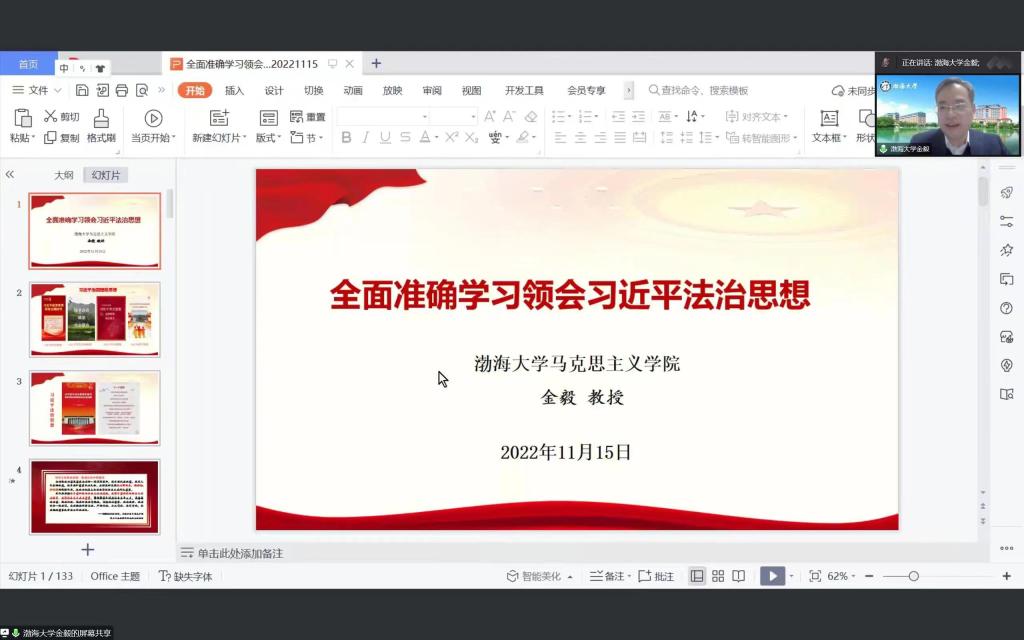Click the print icon in quick access bar
1024x640 pixels.
click(x=121, y=90)
